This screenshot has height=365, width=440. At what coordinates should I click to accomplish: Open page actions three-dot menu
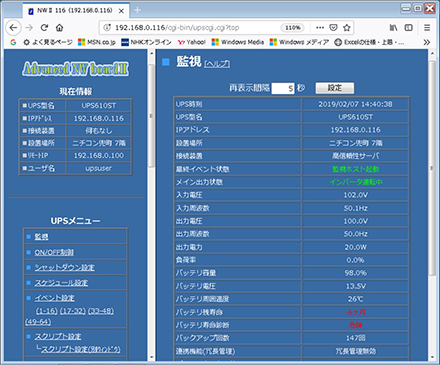[x=320, y=28]
